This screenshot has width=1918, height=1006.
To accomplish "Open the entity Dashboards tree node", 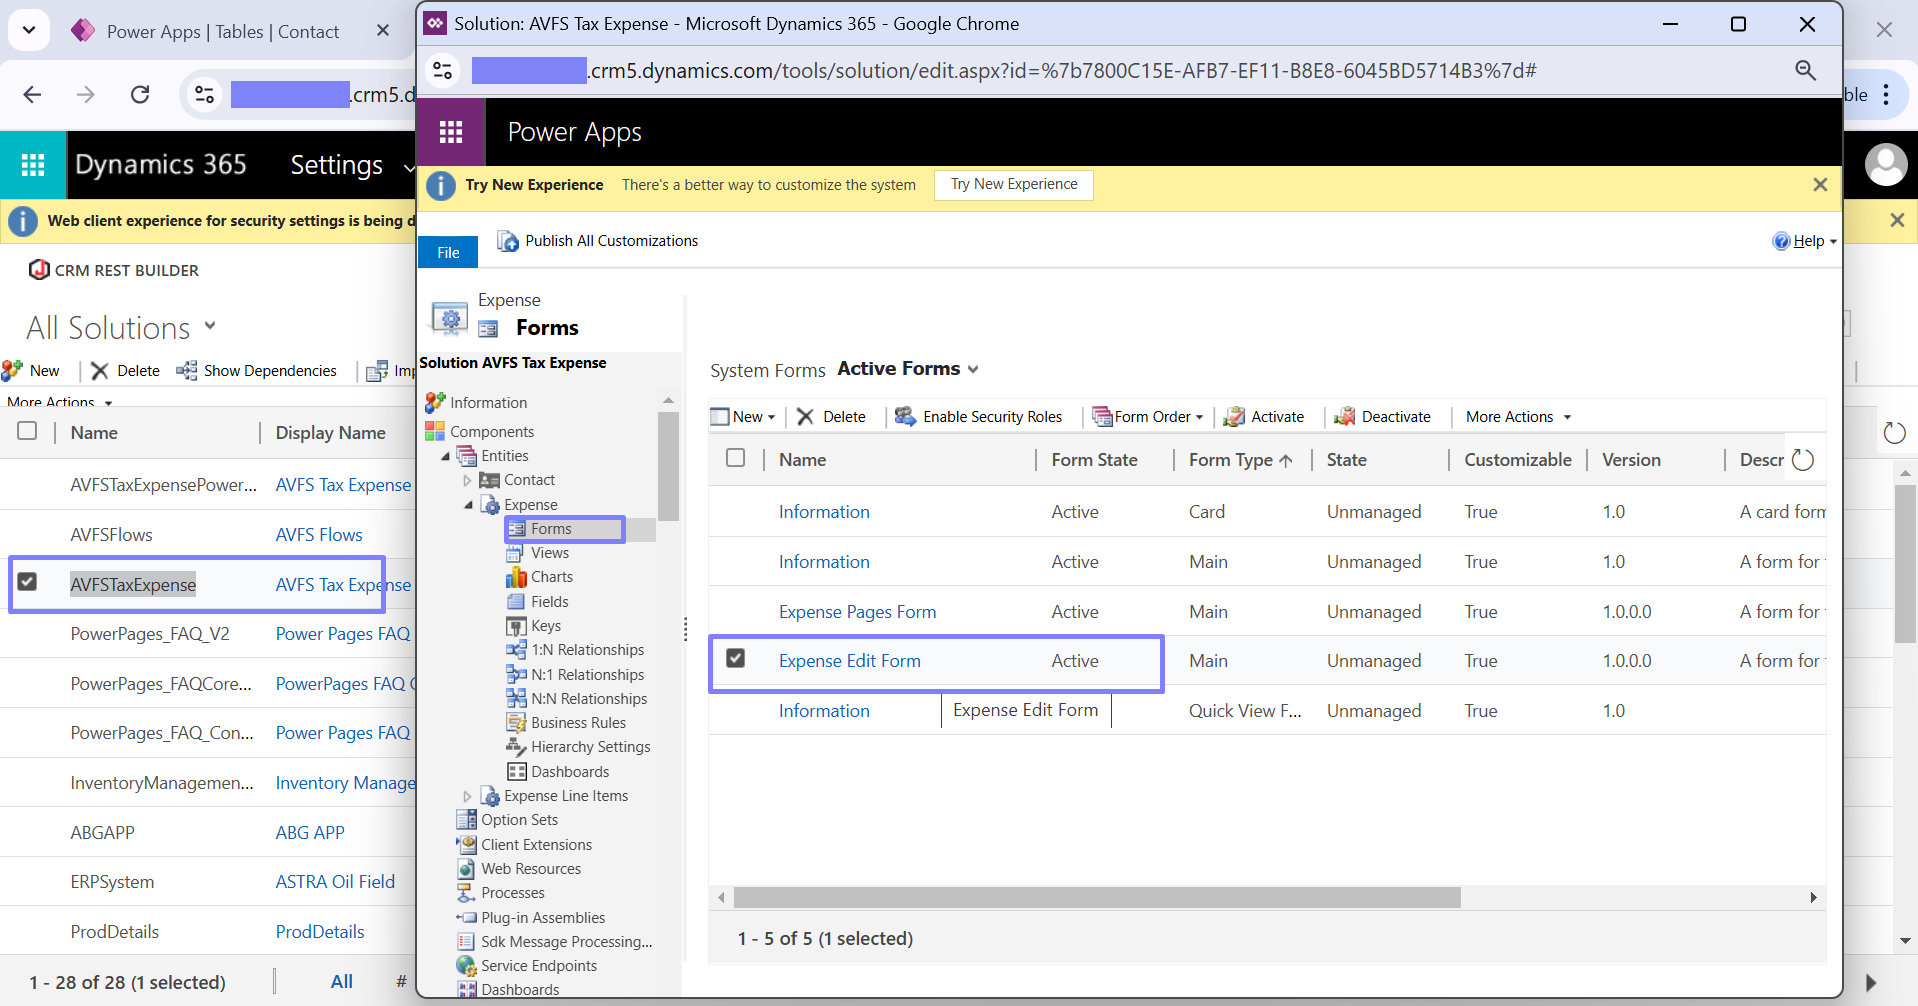I will pos(570,772).
